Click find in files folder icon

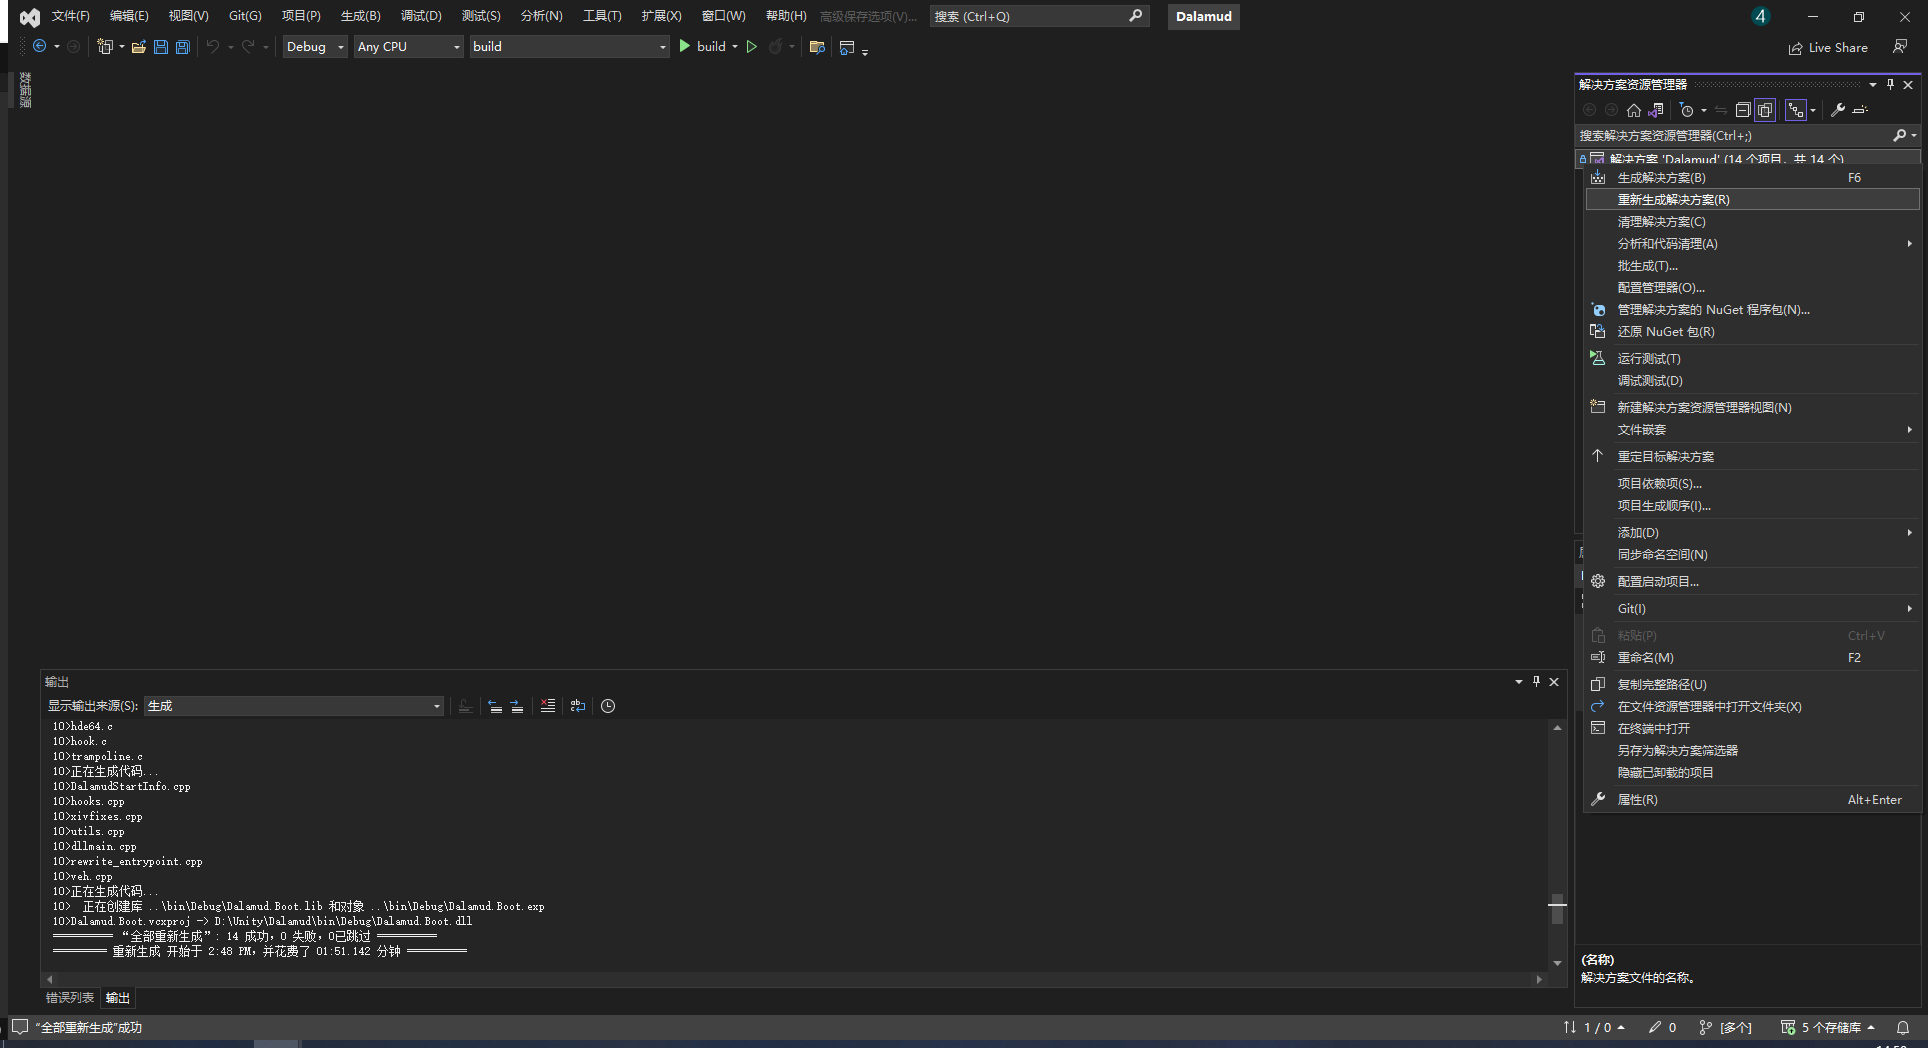coord(817,47)
